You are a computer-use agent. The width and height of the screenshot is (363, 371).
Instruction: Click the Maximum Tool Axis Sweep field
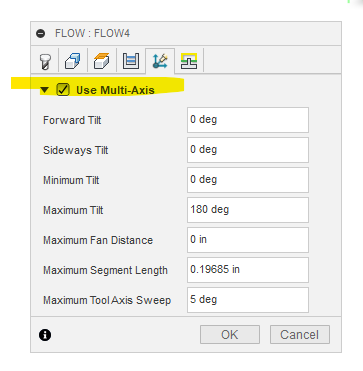point(248,300)
